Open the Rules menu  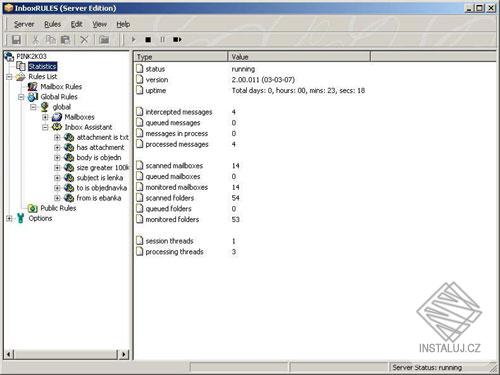[x=53, y=24]
